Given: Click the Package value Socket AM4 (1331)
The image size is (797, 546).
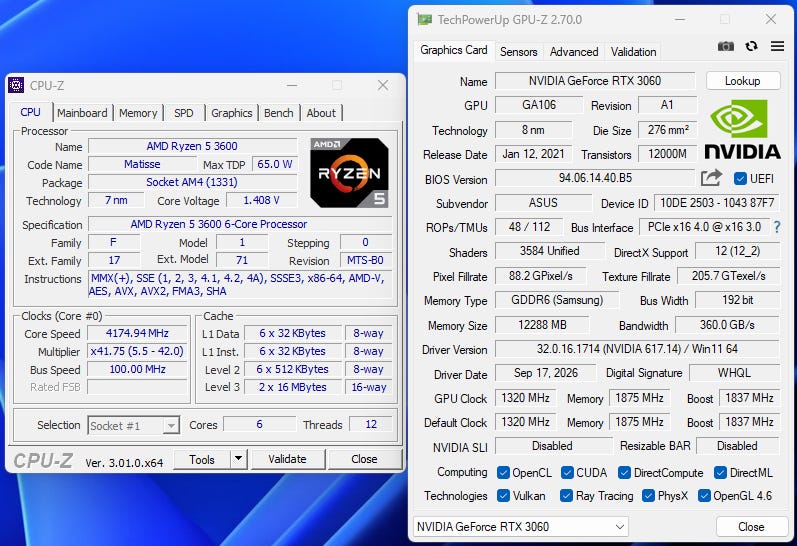Looking at the screenshot, I should (x=193, y=182).
